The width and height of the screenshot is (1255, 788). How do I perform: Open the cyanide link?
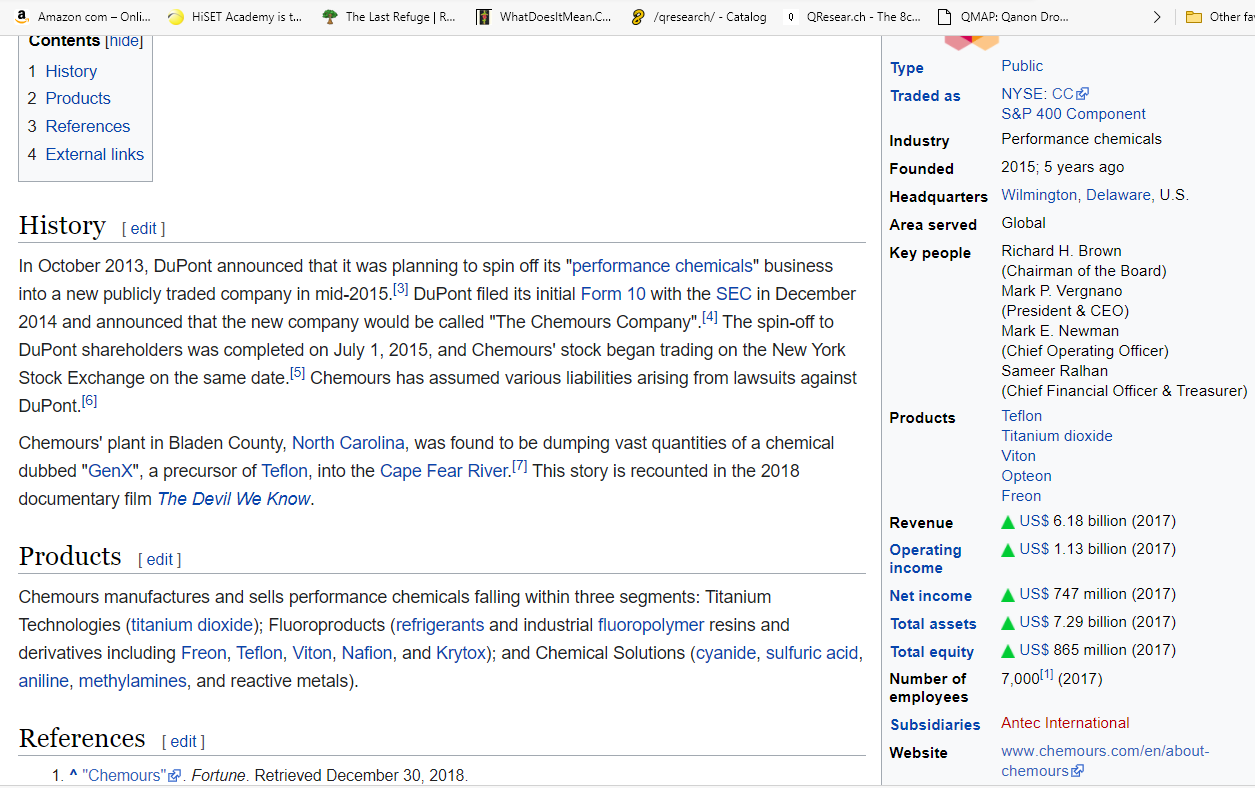point(726,653)
